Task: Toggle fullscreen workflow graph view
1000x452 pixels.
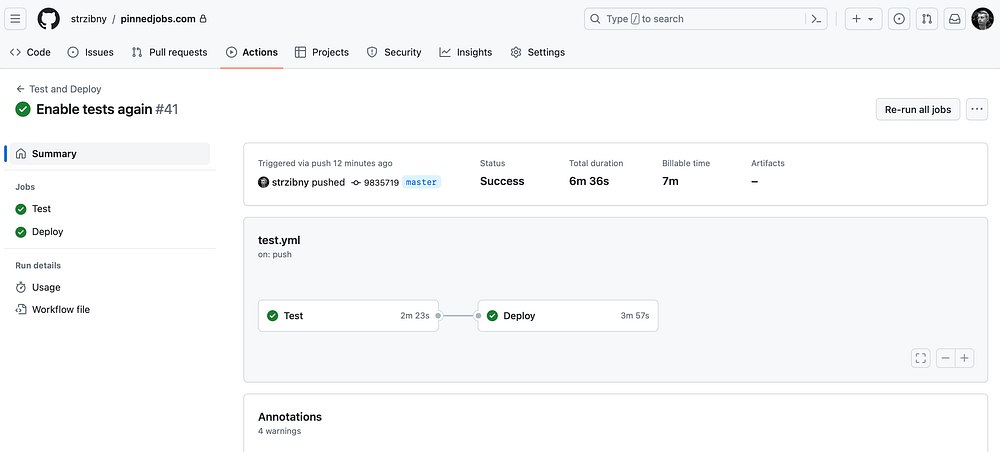Action: (921, 358)
